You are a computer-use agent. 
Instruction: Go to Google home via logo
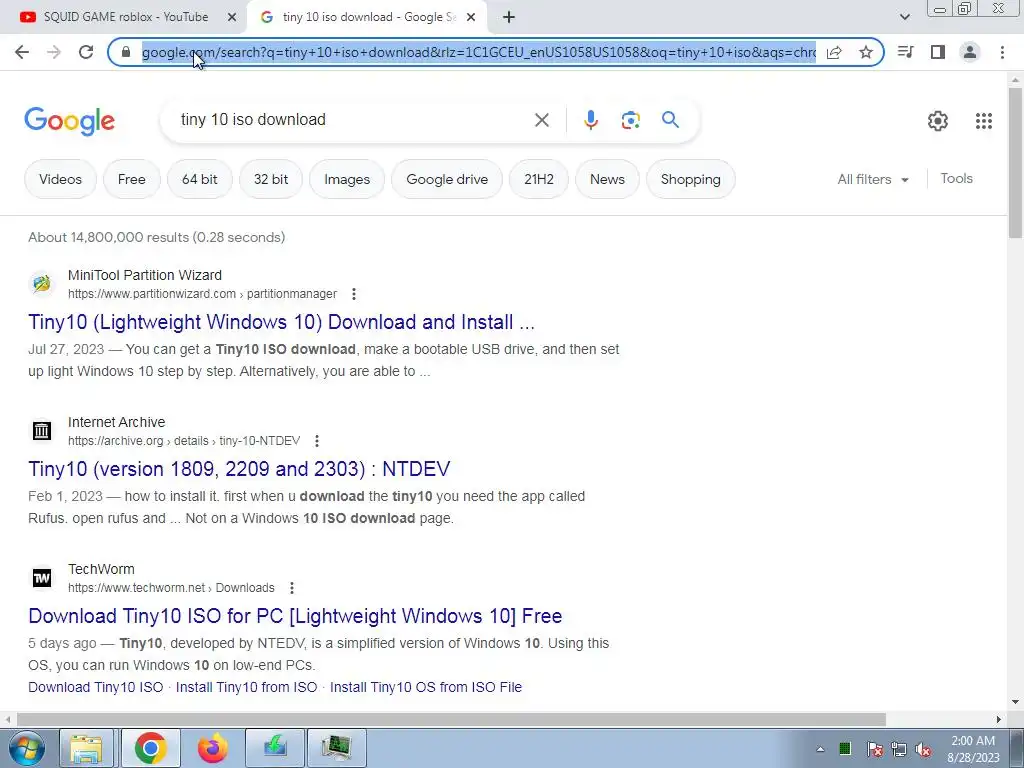click(69, 121)
